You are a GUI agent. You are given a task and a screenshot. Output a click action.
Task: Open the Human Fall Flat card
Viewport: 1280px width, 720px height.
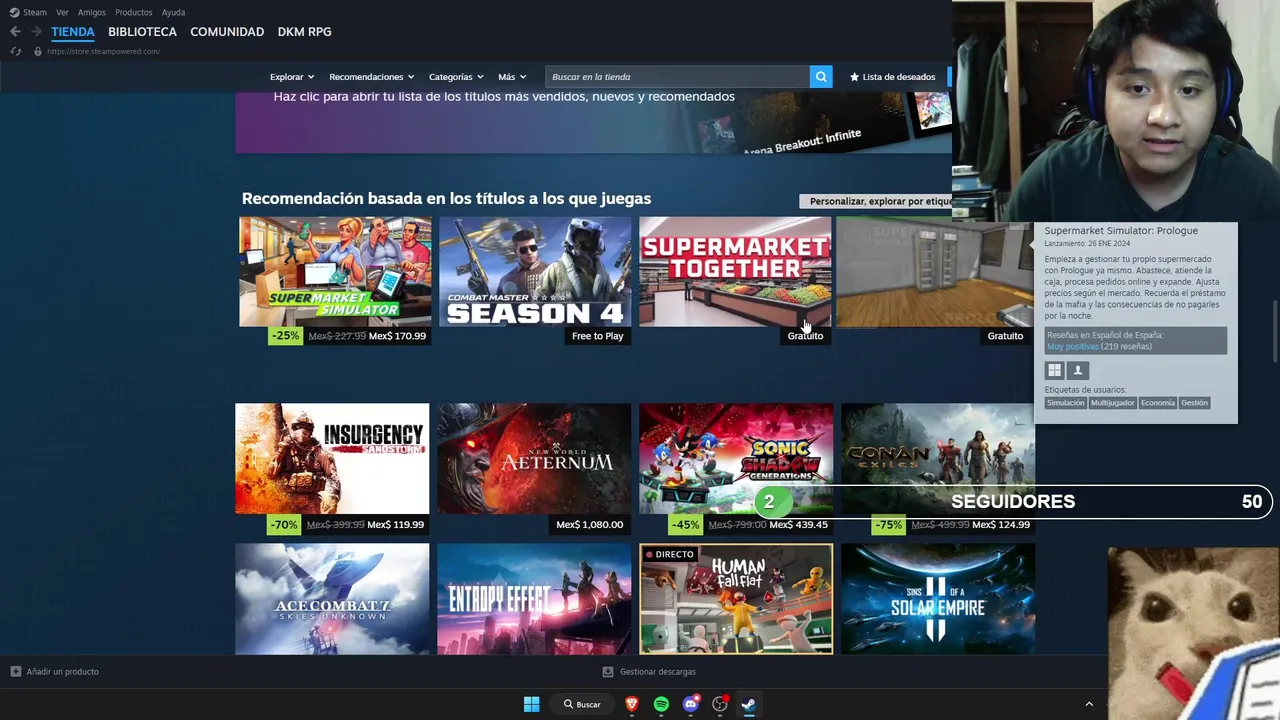(x=736, y=599)
